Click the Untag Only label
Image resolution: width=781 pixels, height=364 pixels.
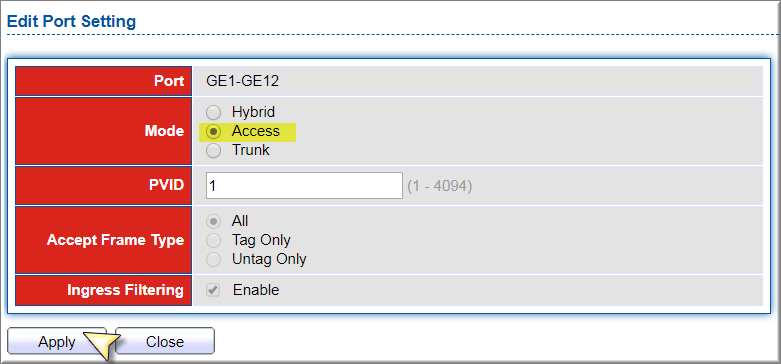269,259
